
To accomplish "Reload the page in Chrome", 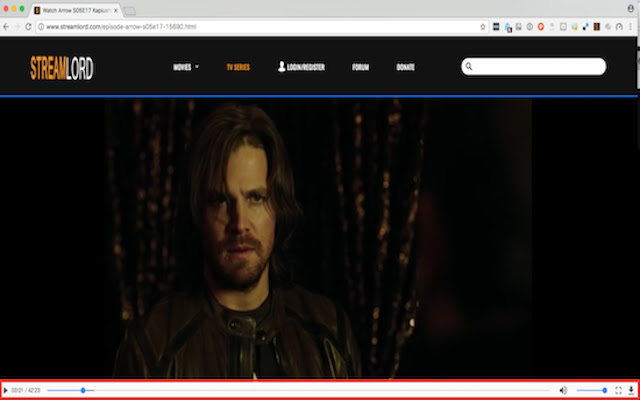I will [x=28, y=27].
